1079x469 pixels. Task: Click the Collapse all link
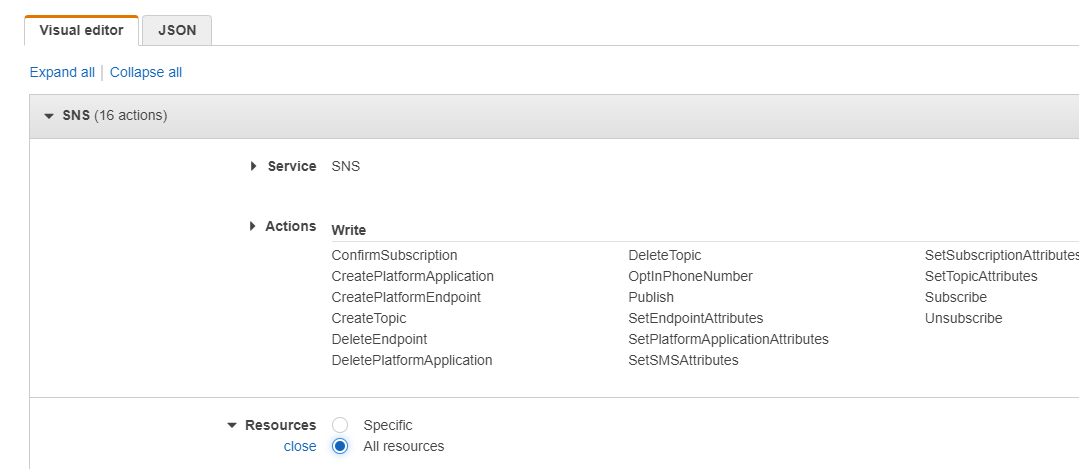pos(146,72)
